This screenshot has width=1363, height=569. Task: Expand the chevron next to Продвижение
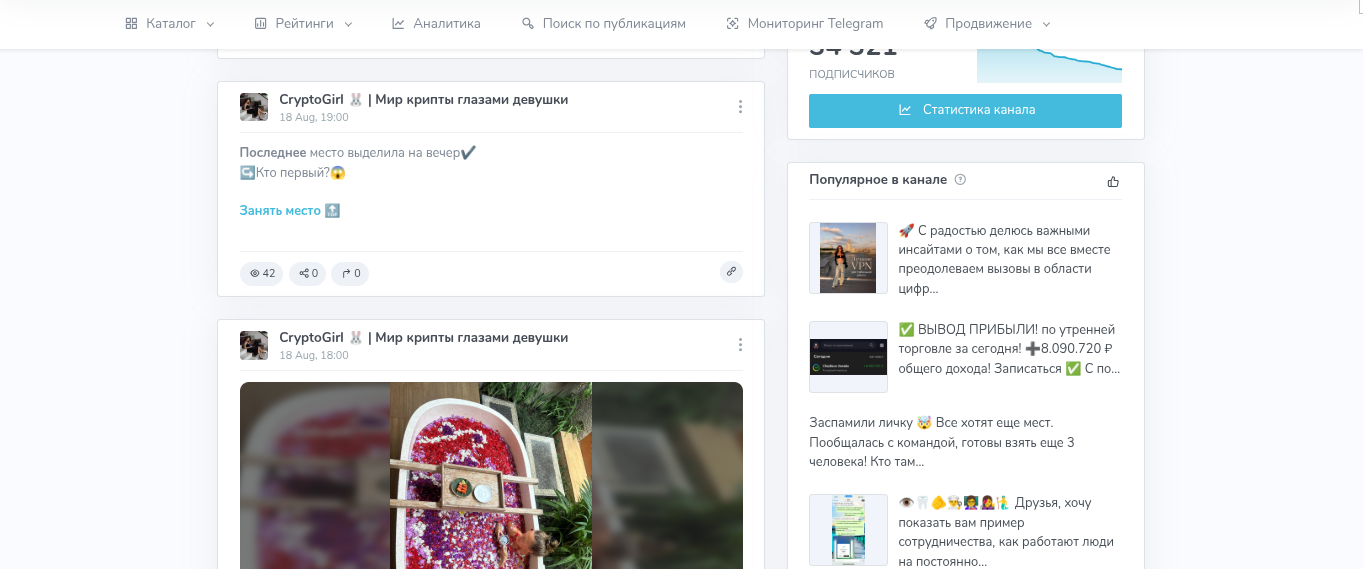(1046, 24)
